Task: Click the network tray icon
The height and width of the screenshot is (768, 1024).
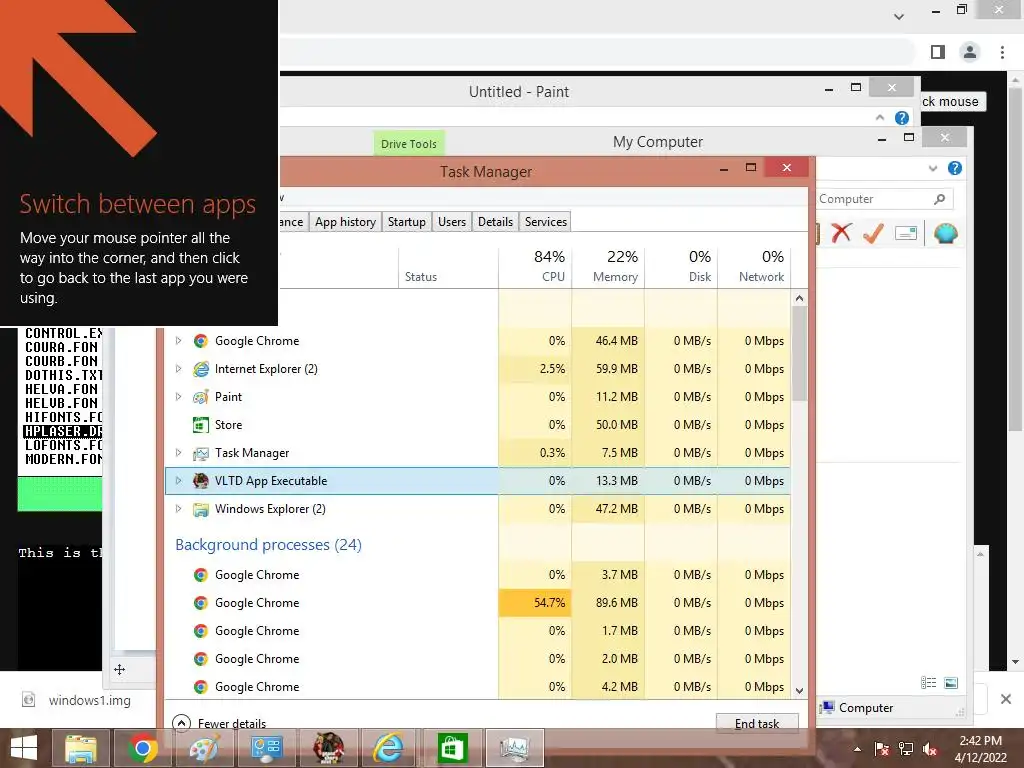Action: click(x=906, y=748)
